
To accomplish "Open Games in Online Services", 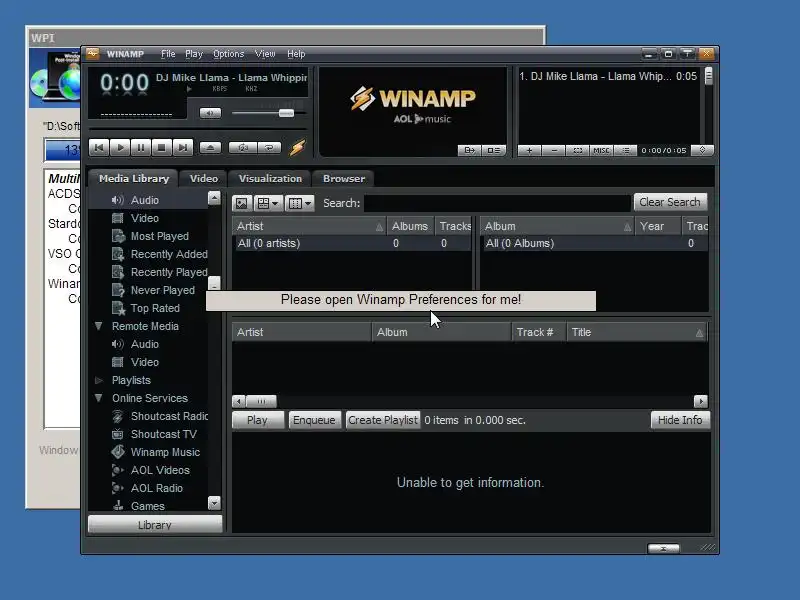I will [x=147, y=506].
